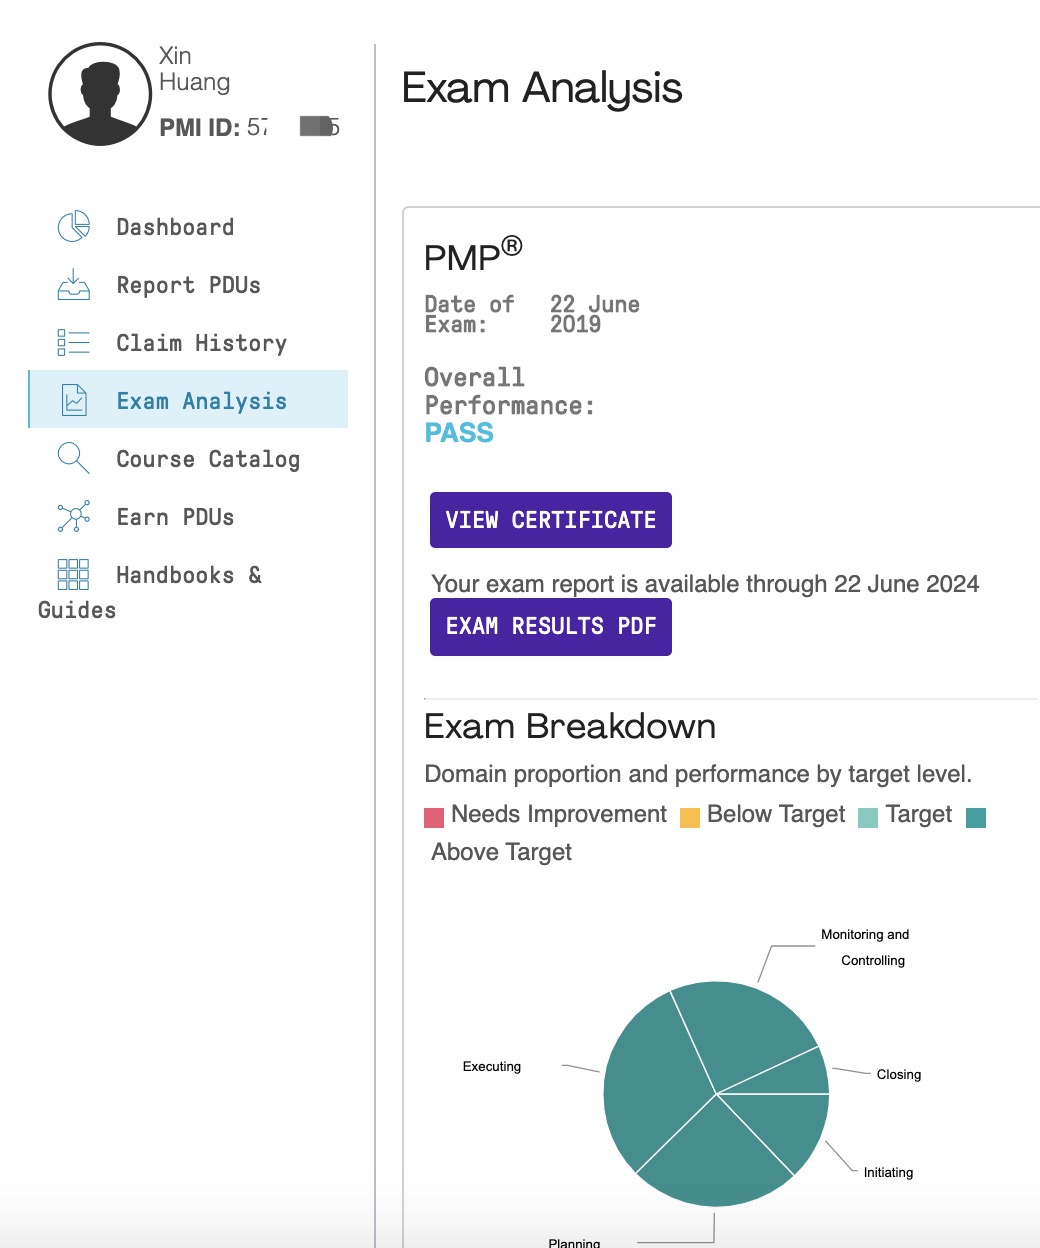Click the Course Catalog magnifier icon

74,458
